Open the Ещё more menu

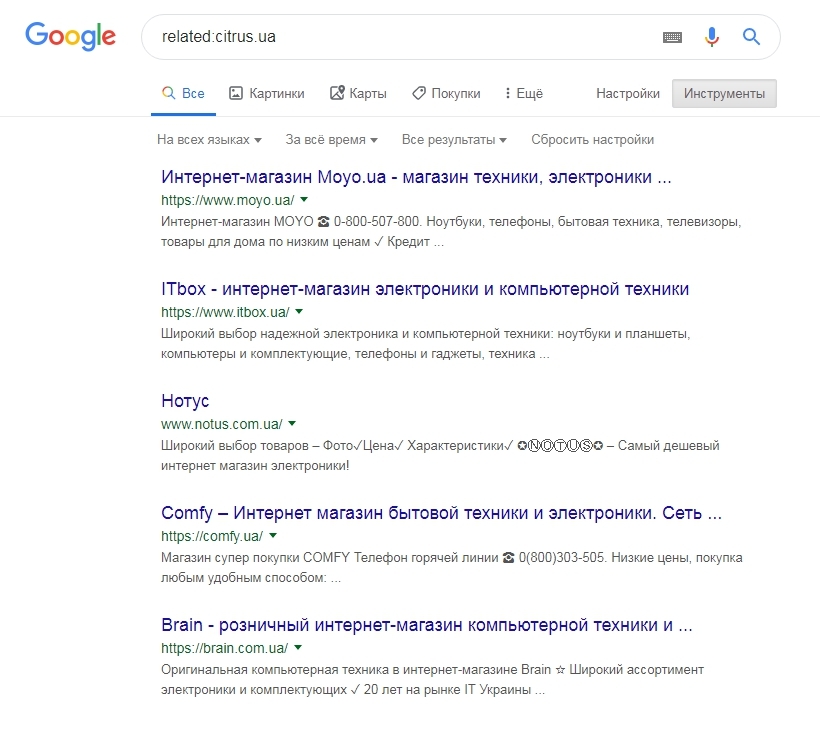coord(524,94)
